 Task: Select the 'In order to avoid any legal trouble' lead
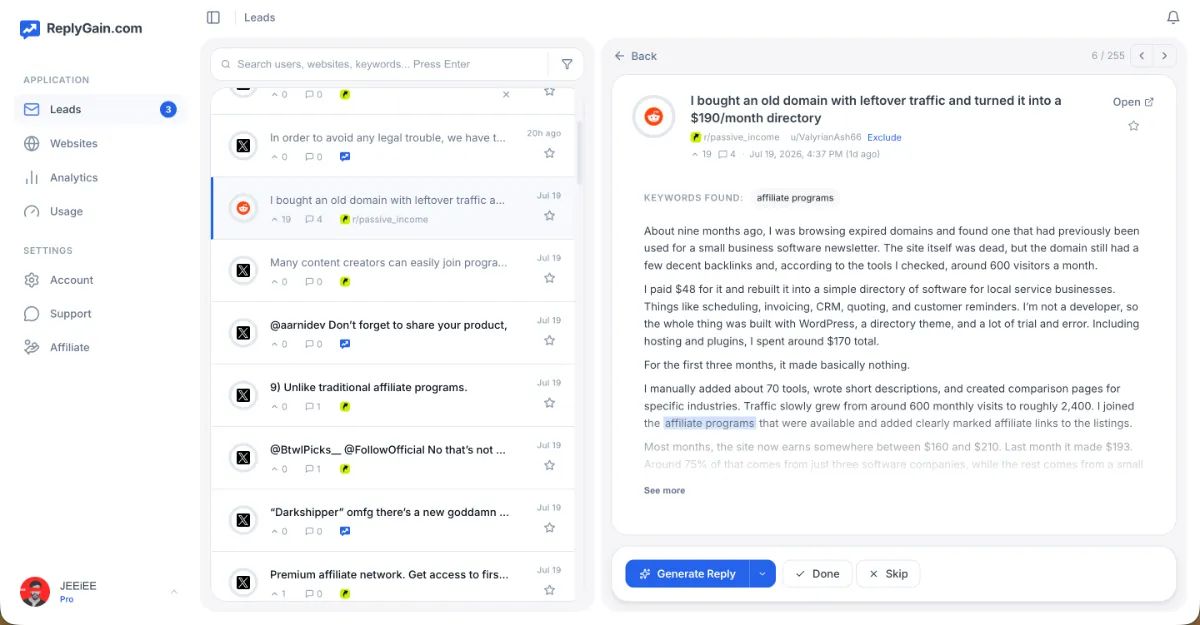point(393,146)
